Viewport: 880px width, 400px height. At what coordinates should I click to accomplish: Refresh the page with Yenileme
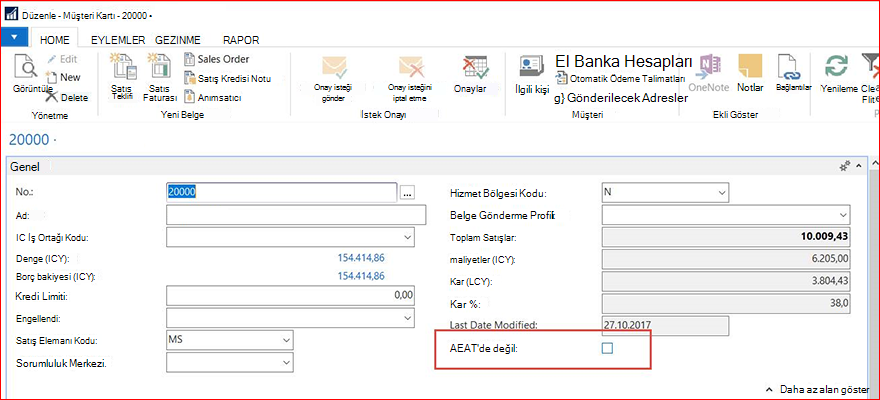click(836, 67)
